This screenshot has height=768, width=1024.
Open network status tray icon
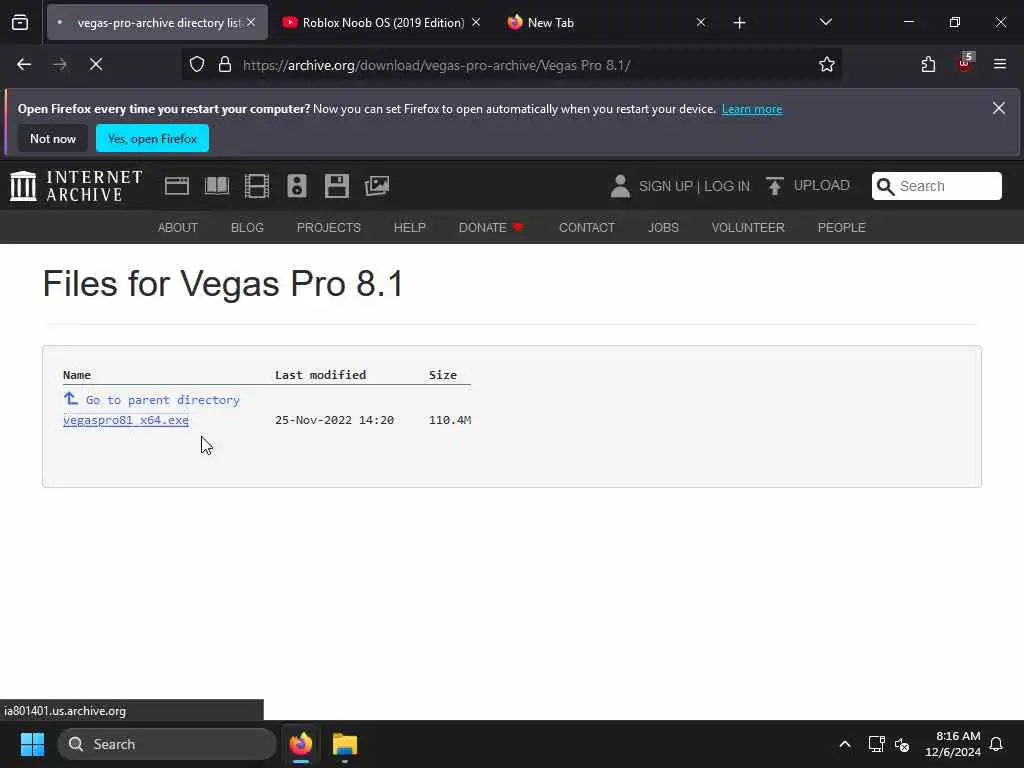[x=876, y=744]
